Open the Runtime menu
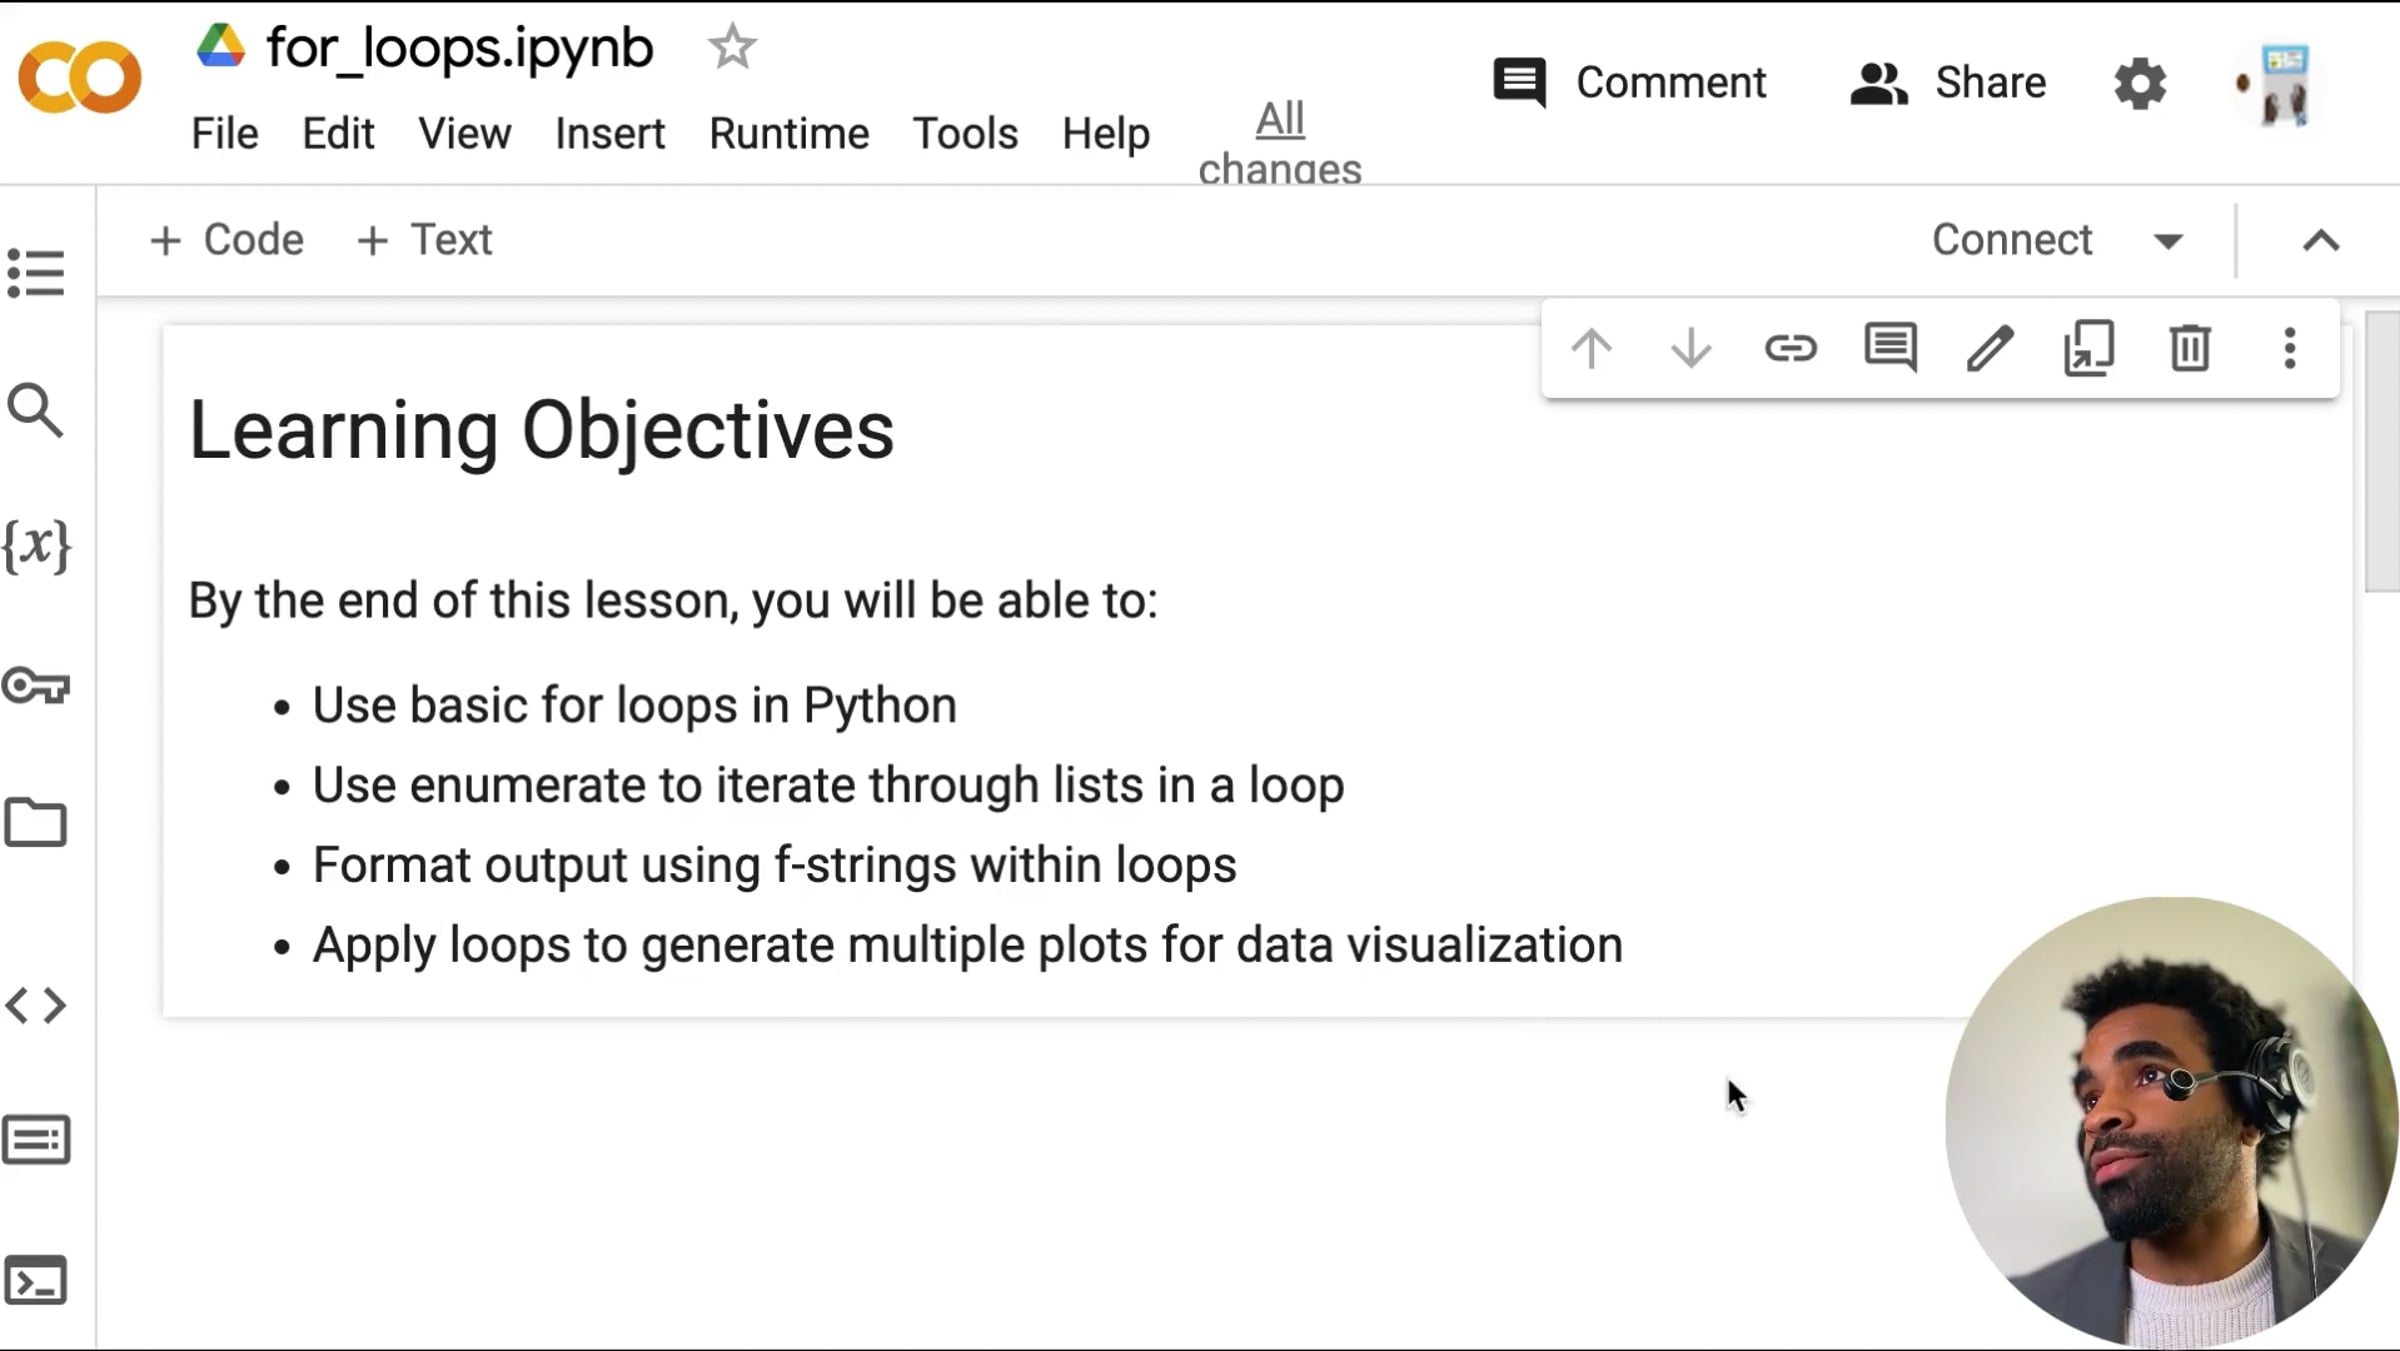The width and height of the screenshot is (2400, 1351). point(789,133)
